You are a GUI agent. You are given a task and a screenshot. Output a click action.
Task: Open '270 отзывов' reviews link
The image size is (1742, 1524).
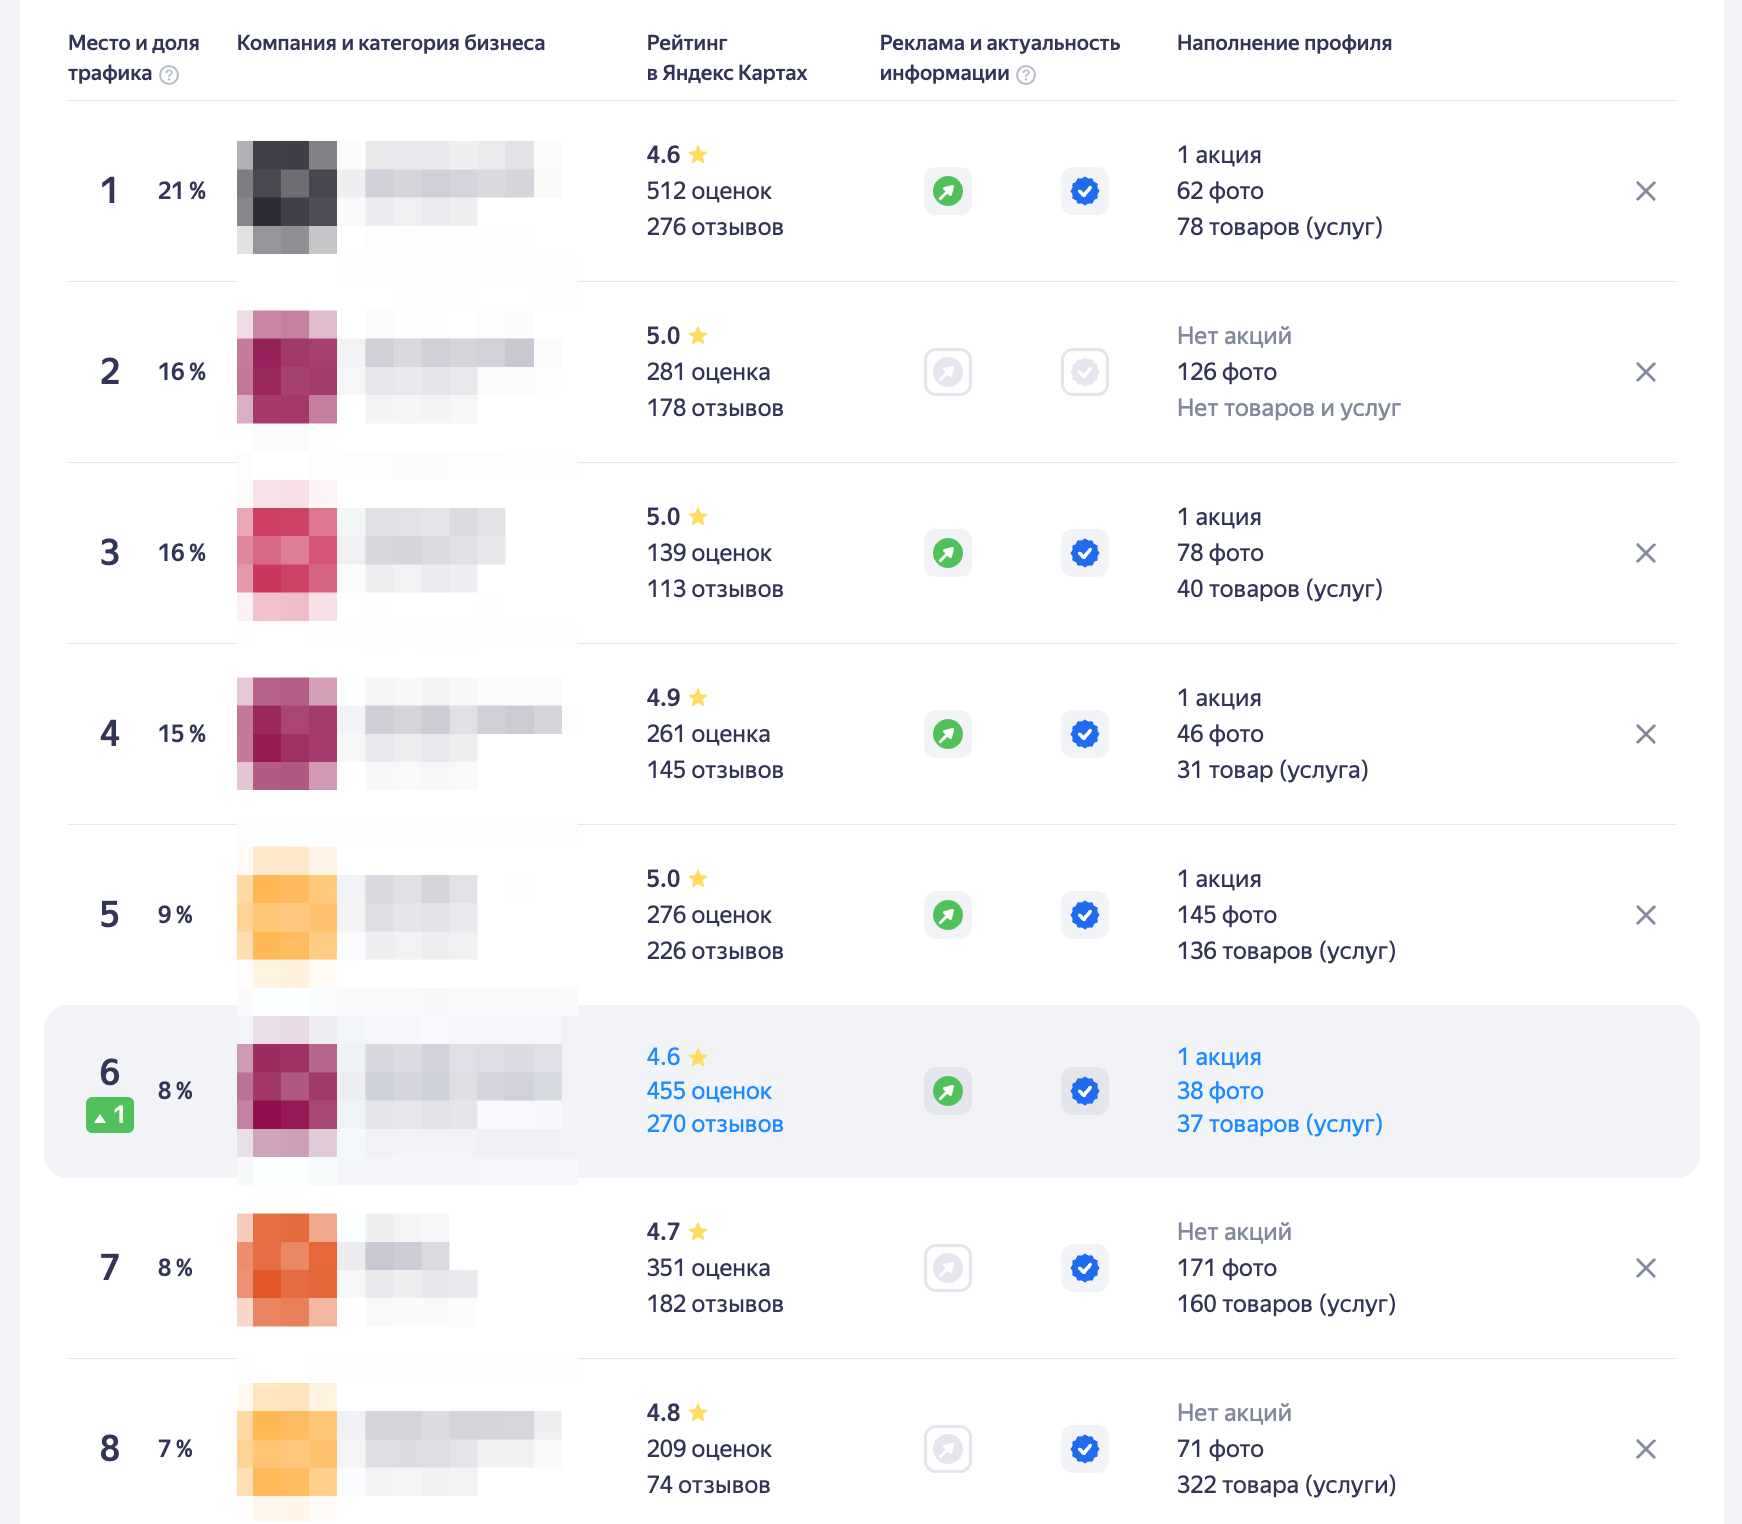[714, 1124]
